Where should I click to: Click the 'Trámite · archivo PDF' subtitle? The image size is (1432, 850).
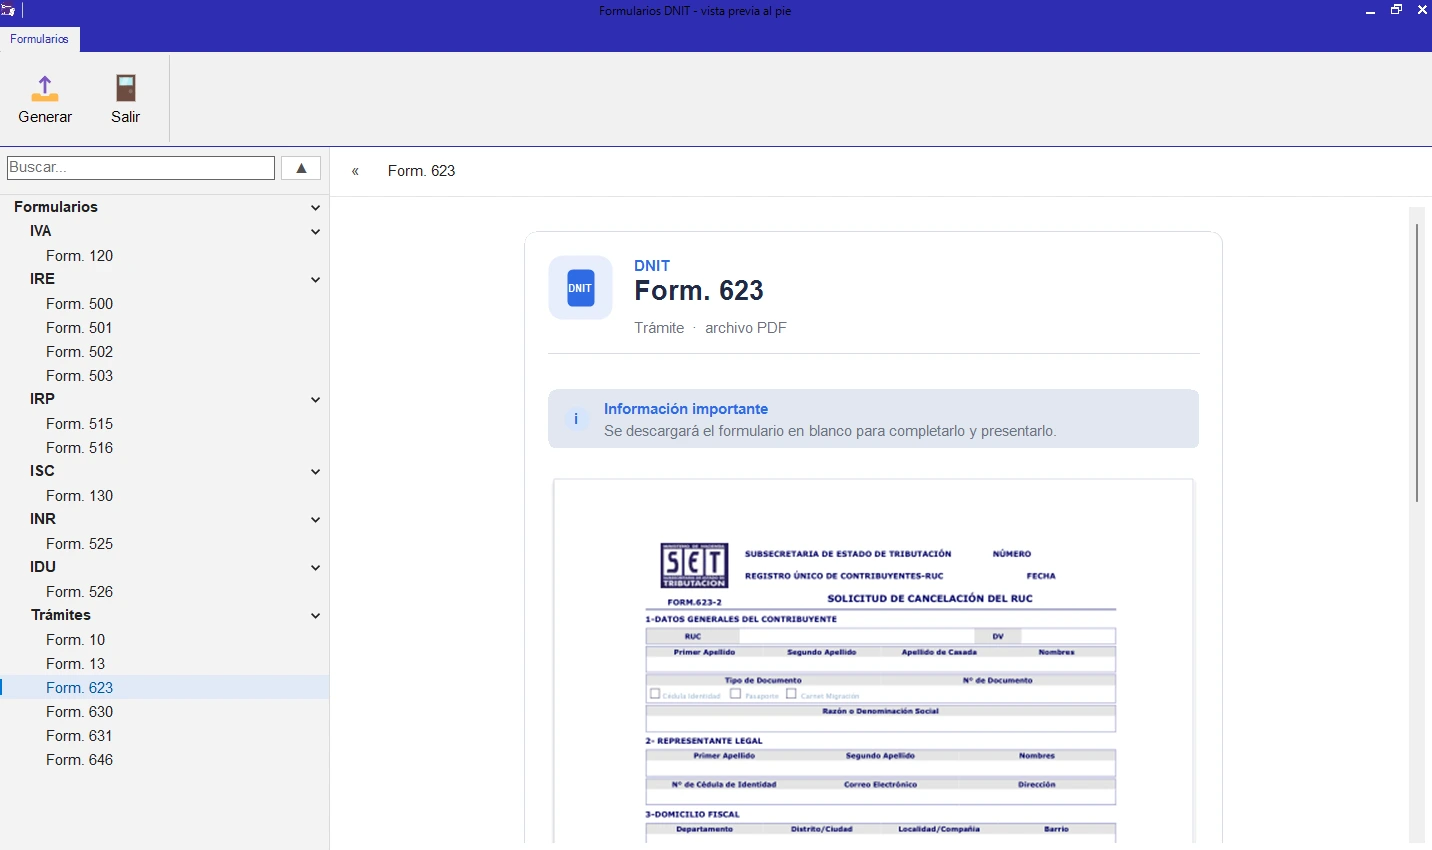pyautogui.click(x=711, y=328)
